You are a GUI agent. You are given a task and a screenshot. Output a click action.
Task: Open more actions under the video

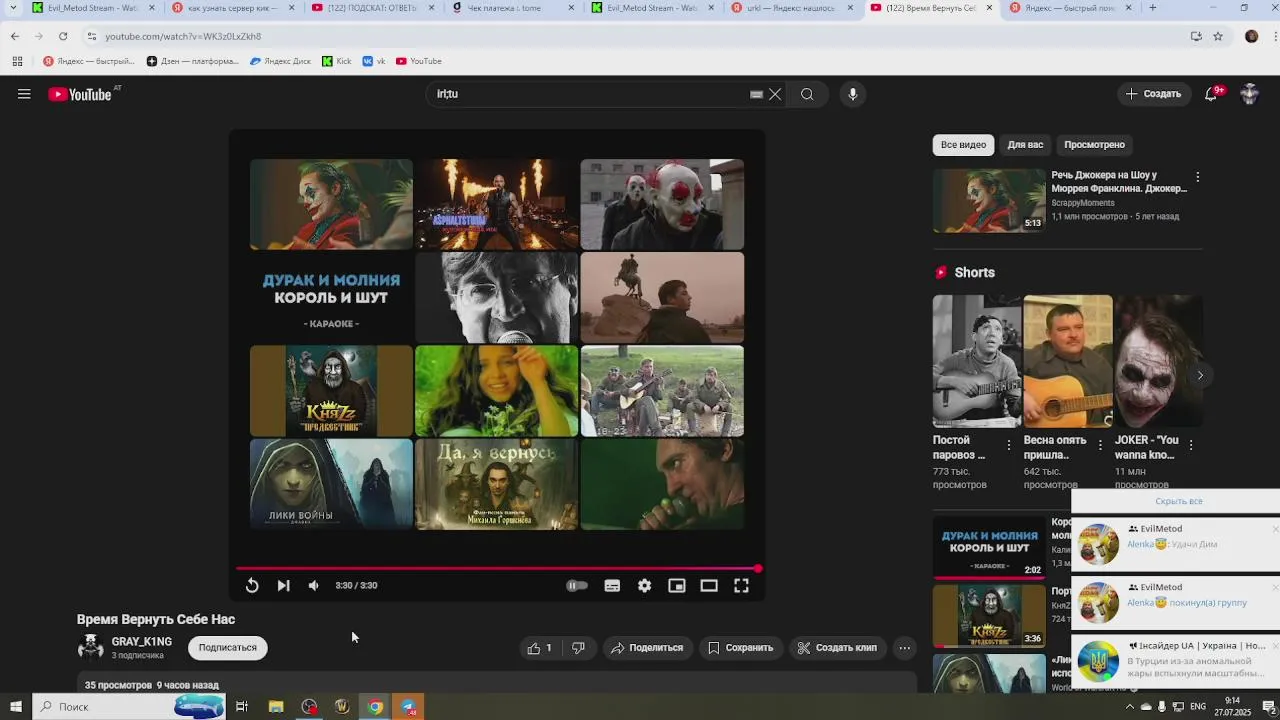(904, 648)
